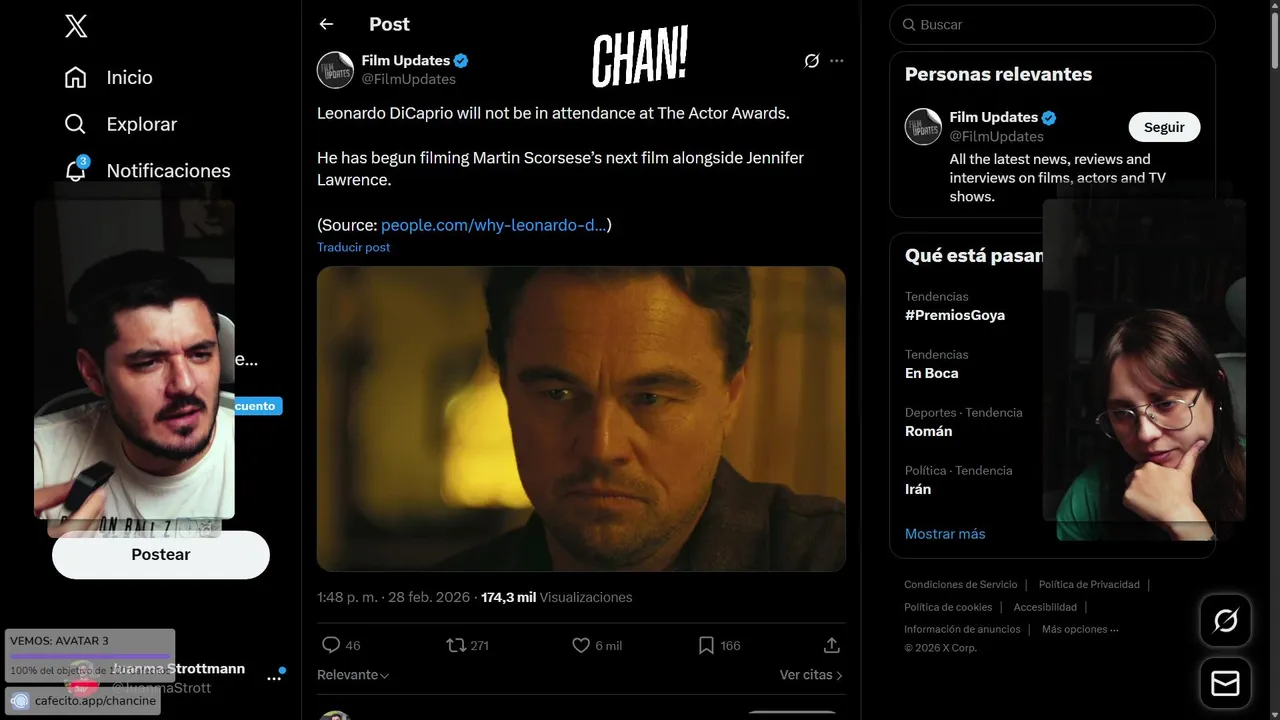Go back using the arrow icon

[326, 24]
